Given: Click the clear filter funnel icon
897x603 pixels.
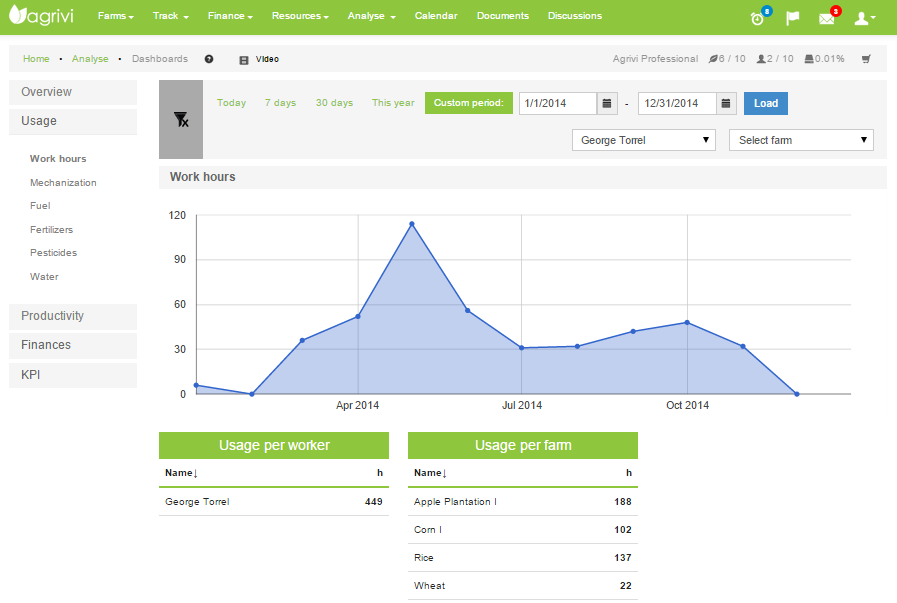Looking at the screenshot, I should (x=181, y=120).
